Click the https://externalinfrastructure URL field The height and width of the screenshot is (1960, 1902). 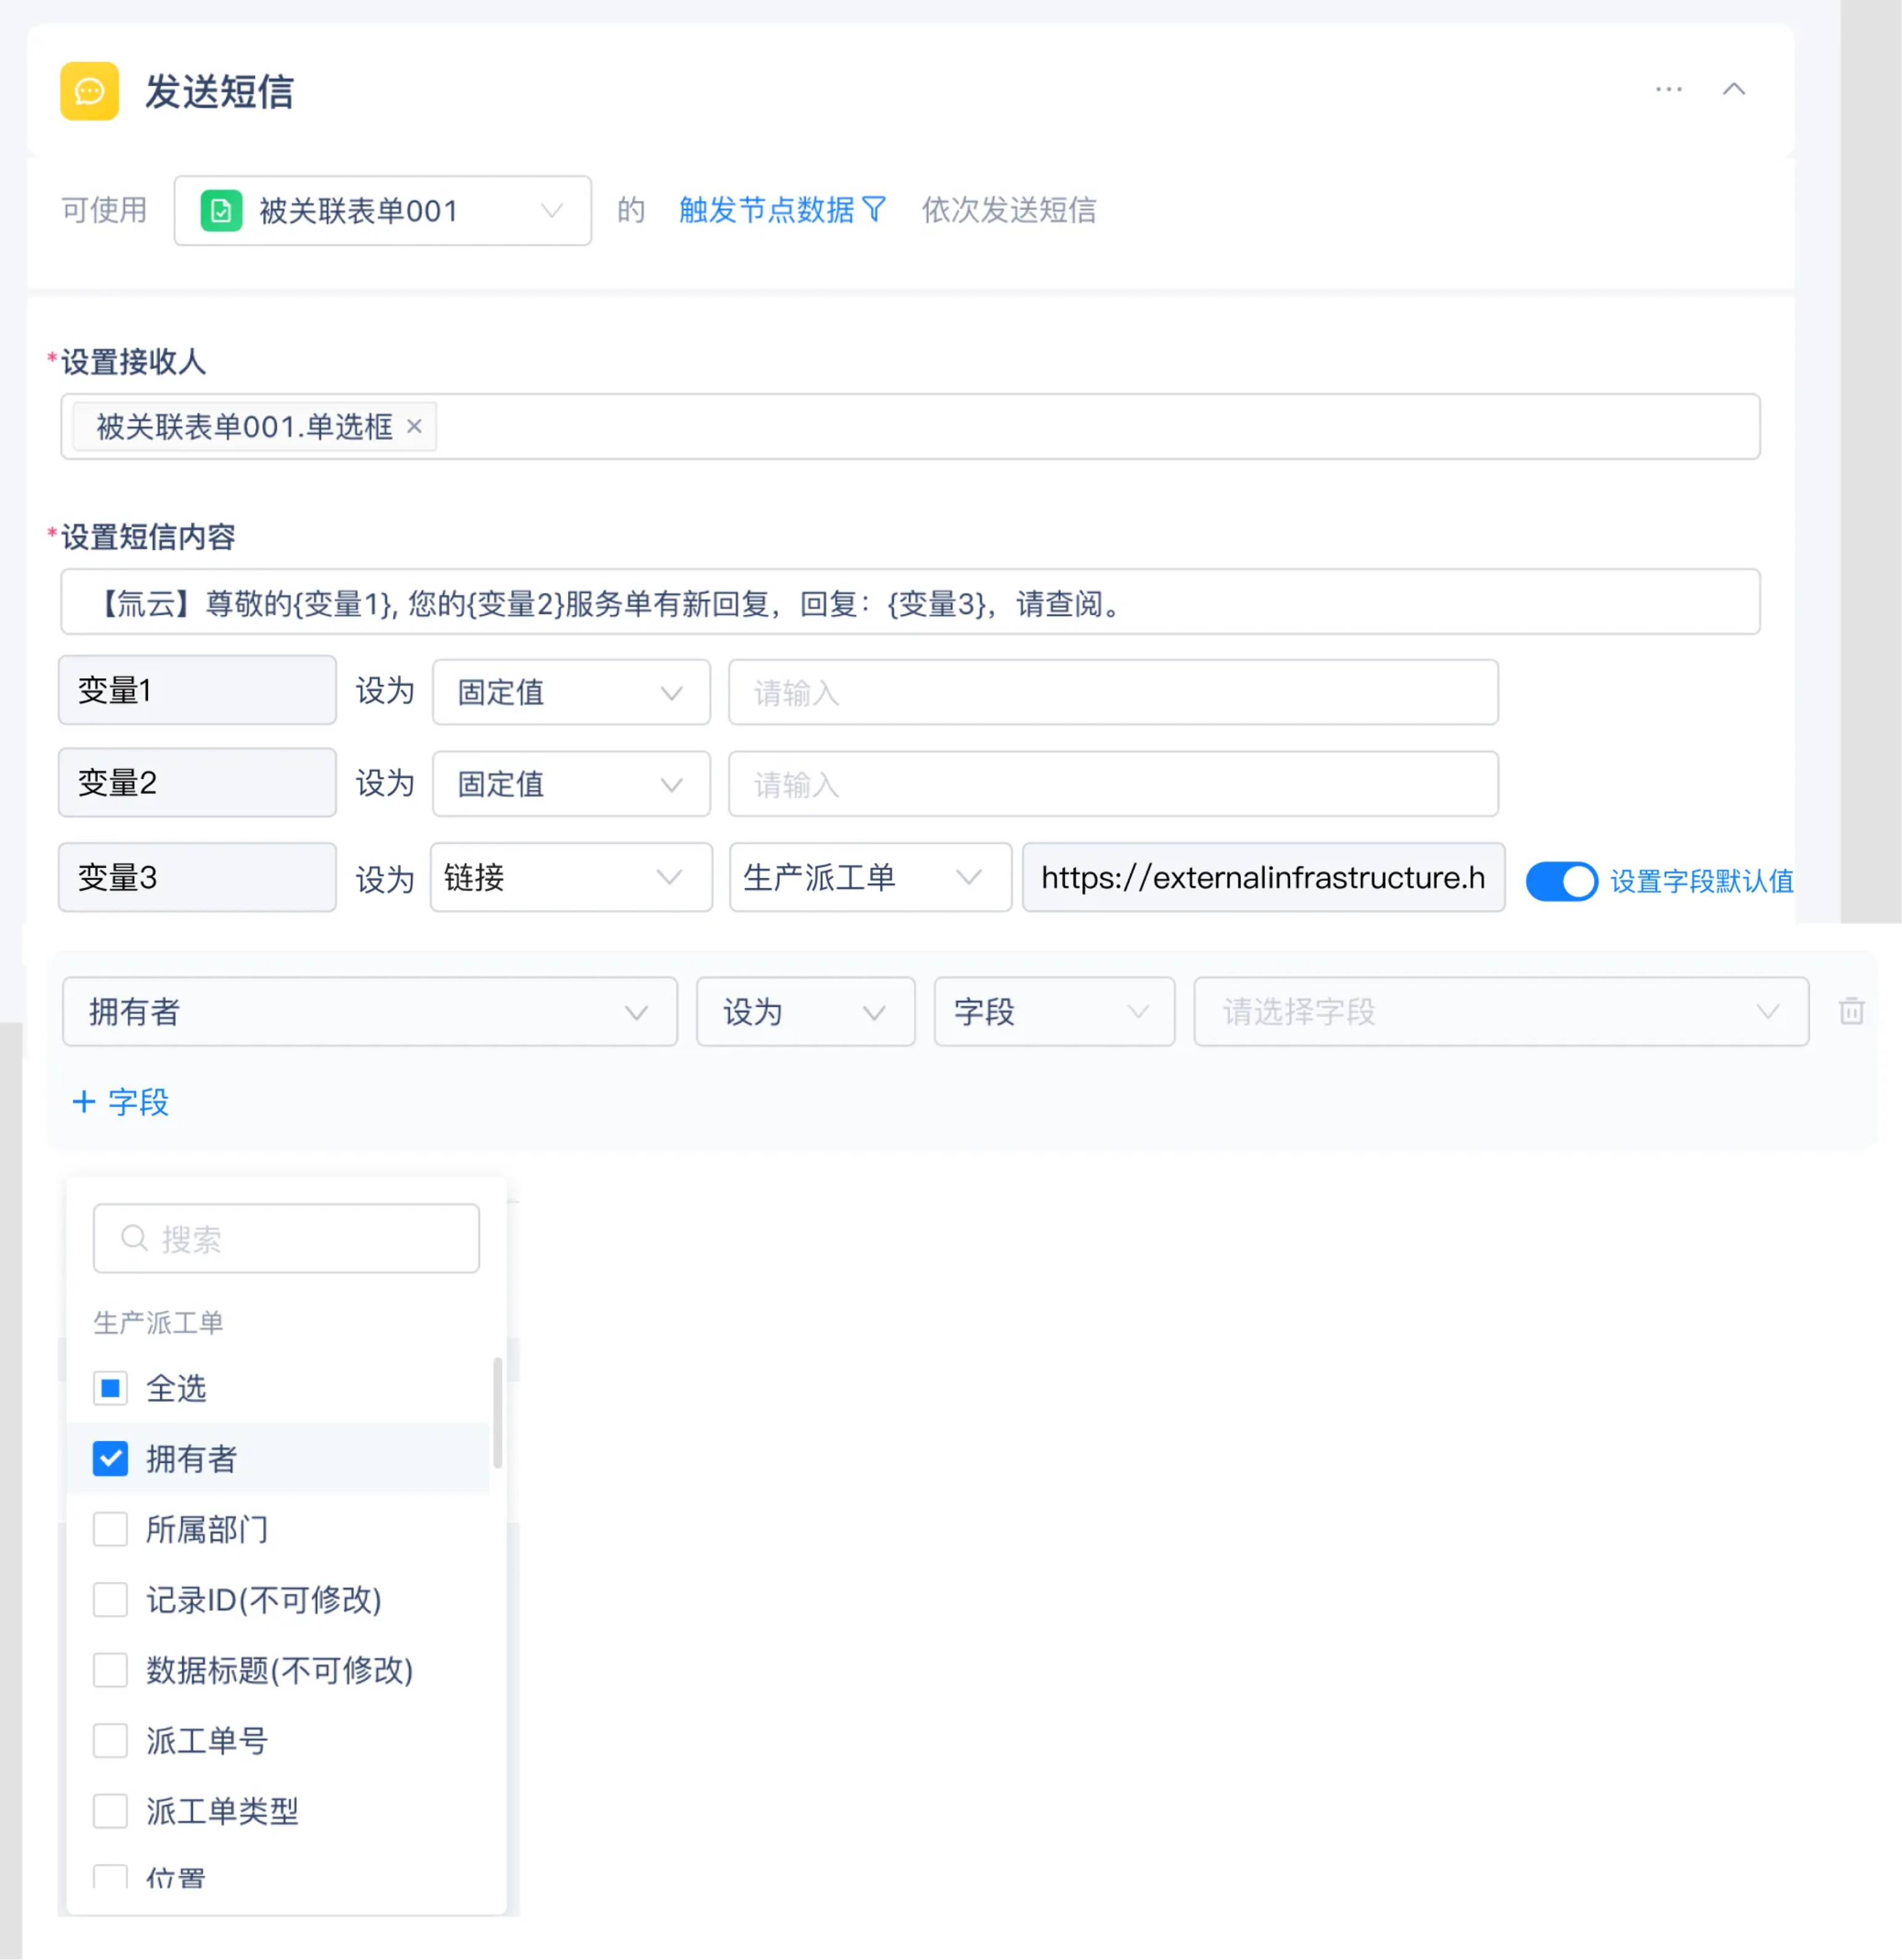(x=1264, y=877)
